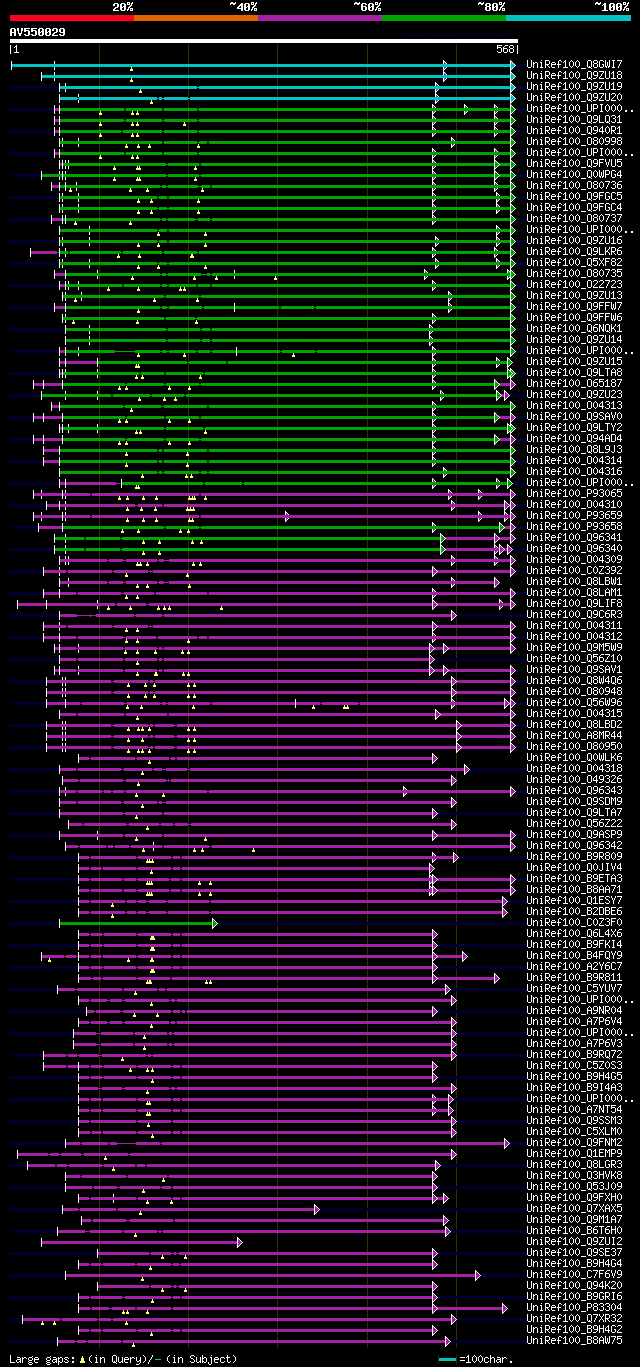Open the UniRef100_P93659 hit
This screenshot has width=640, height=1367.
(x=574, y=515)
